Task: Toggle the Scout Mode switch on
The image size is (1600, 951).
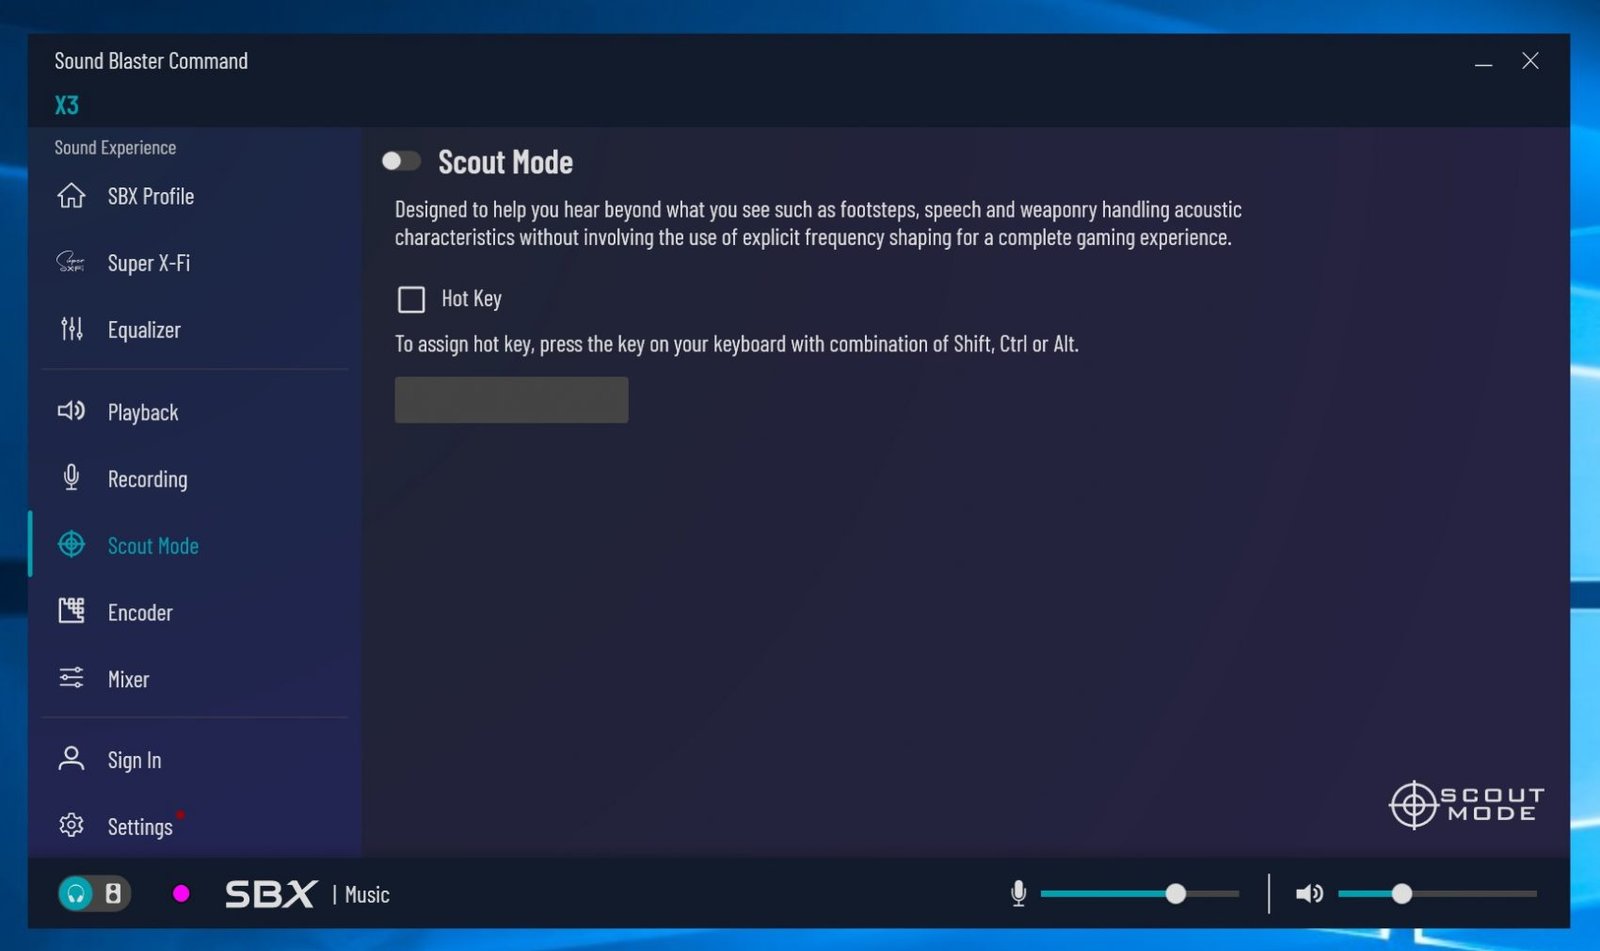Action: coord(401,161)
